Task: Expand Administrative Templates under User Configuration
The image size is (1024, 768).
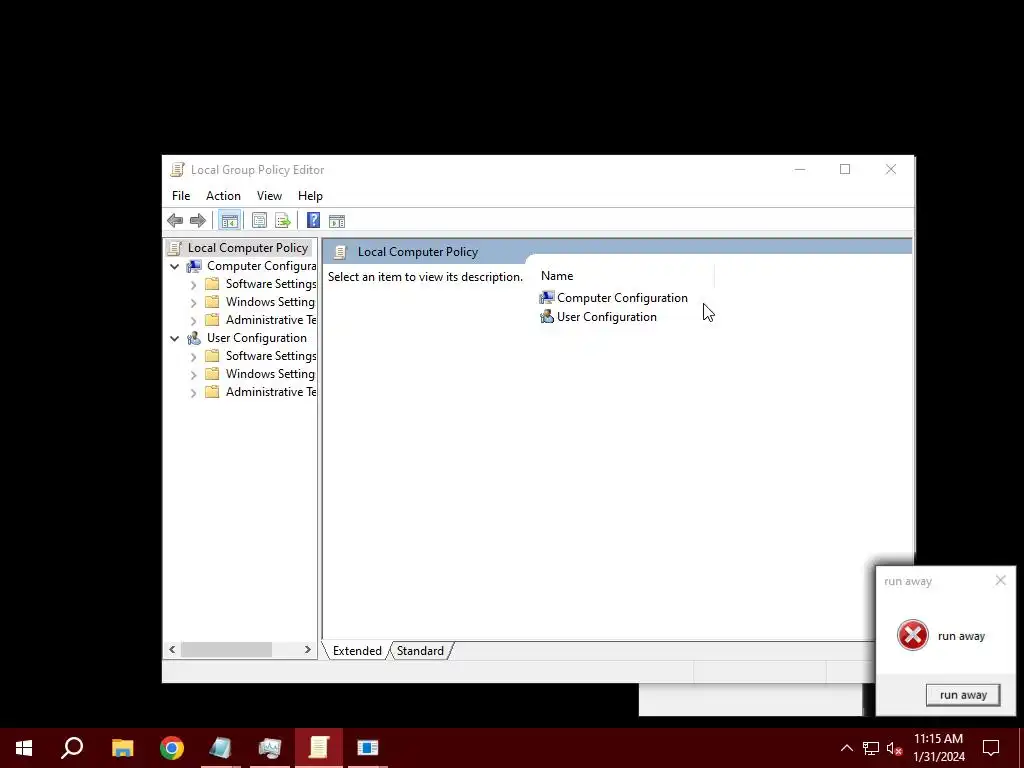Action: (193, 392)
